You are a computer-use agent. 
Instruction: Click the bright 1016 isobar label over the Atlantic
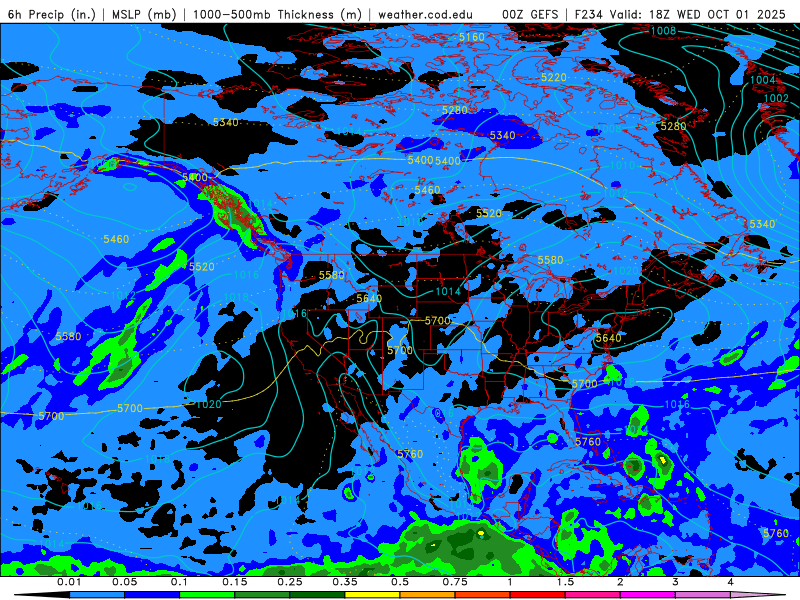pos(677,405)
